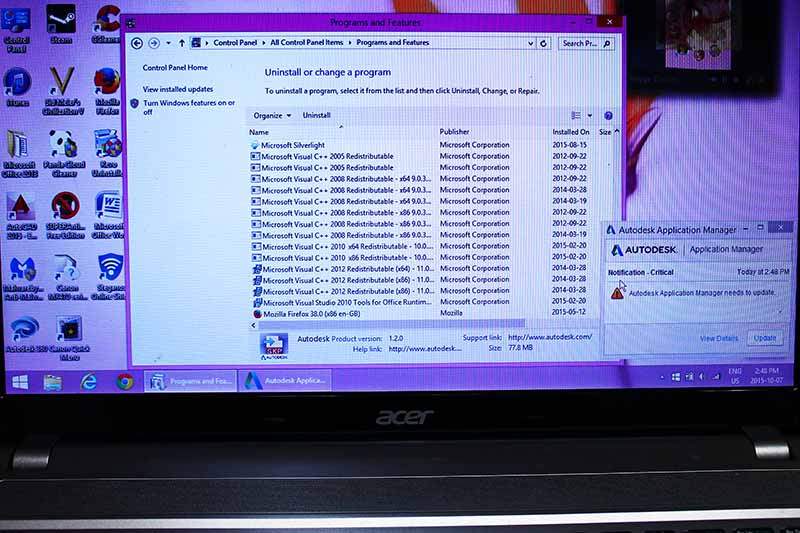Switch to Programs and Features taskbar button
The height and width of the screenshot is (533, 800).
(x=191, y=381)
